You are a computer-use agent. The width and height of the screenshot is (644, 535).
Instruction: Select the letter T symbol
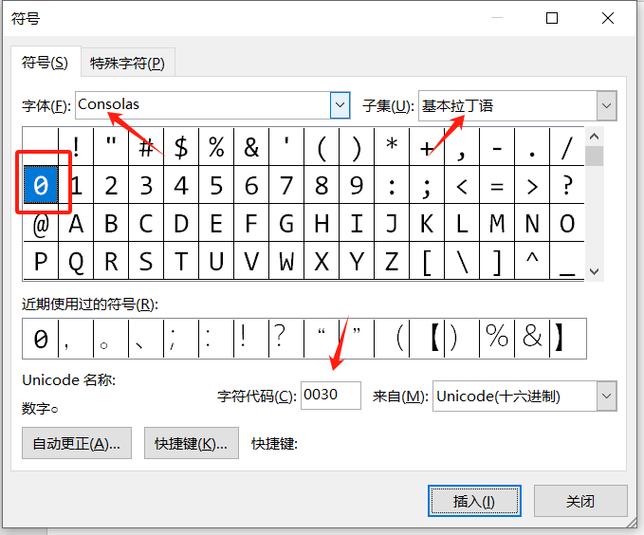coord(181,261)
